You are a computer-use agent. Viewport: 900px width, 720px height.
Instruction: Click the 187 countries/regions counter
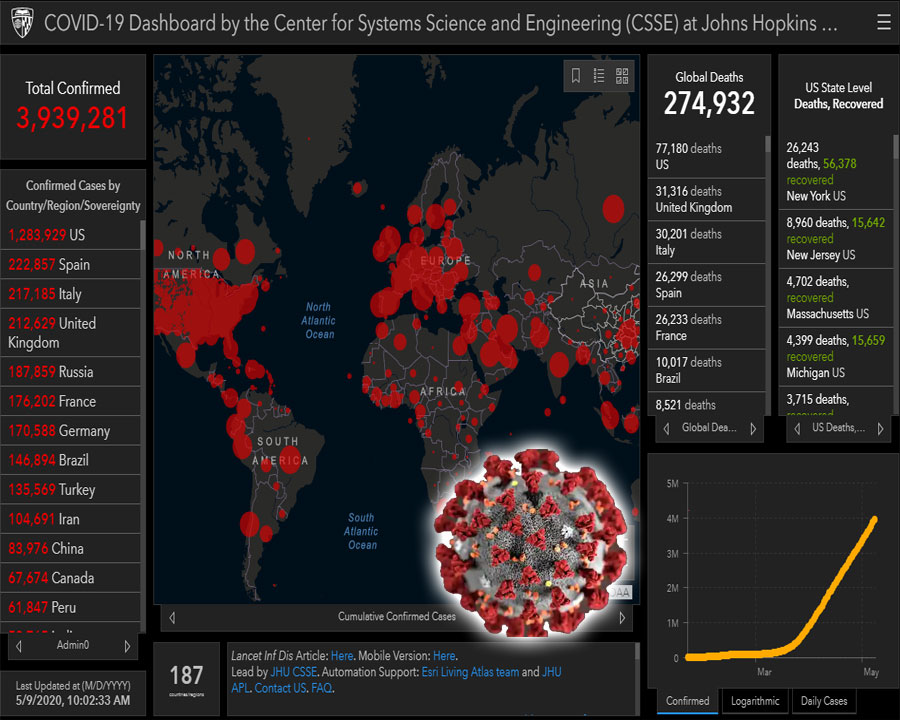click(187, 679)
